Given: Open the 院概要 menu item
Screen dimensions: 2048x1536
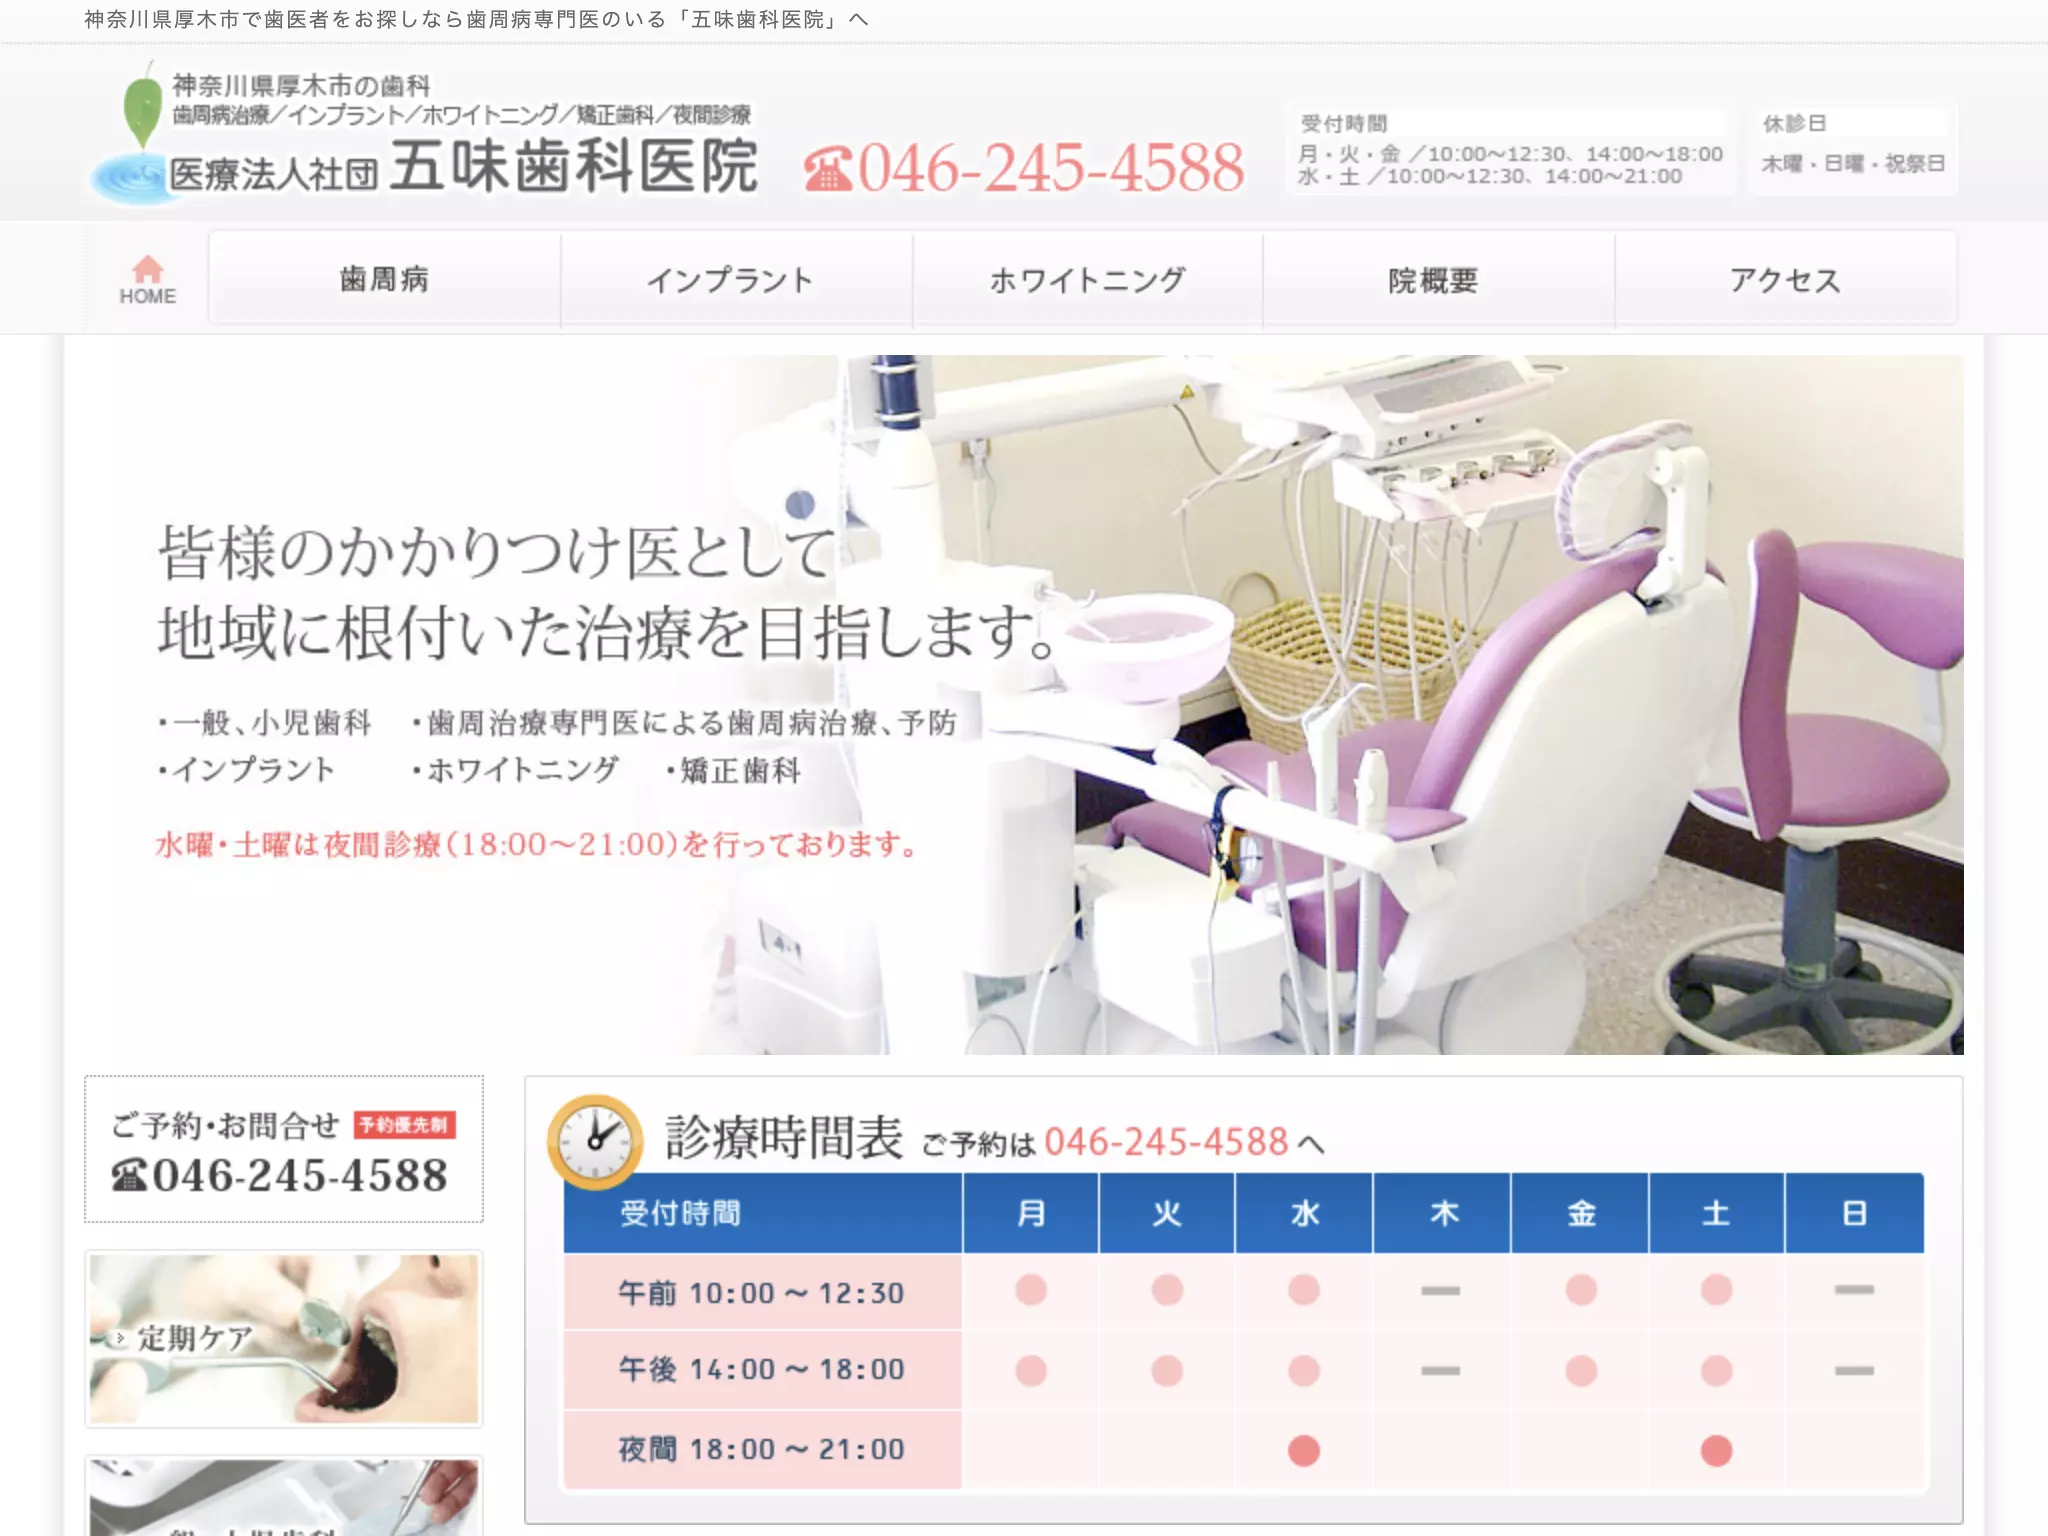Looking at the screenshot, I should pos(1438,279).
